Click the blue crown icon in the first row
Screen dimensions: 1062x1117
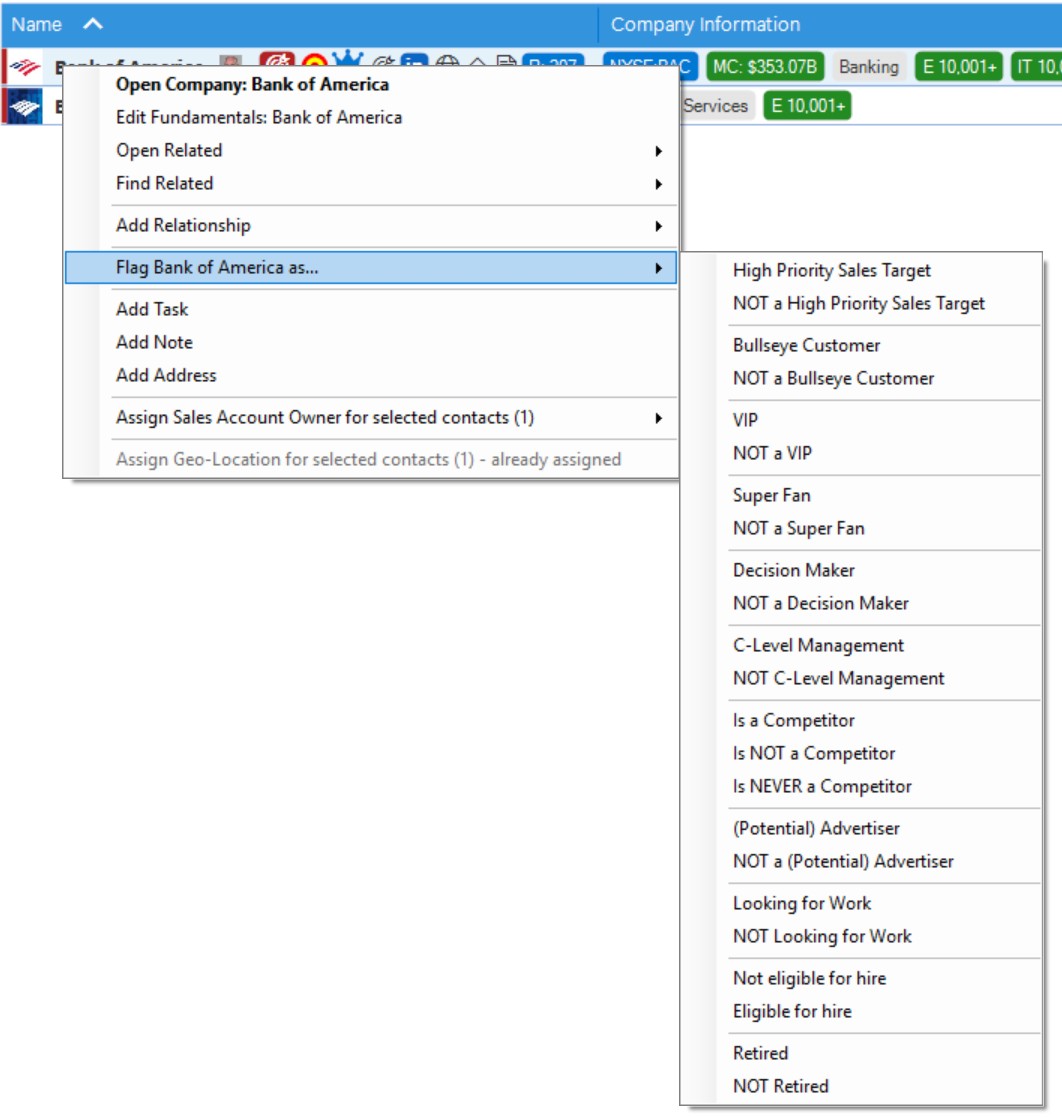click(348, 59)
